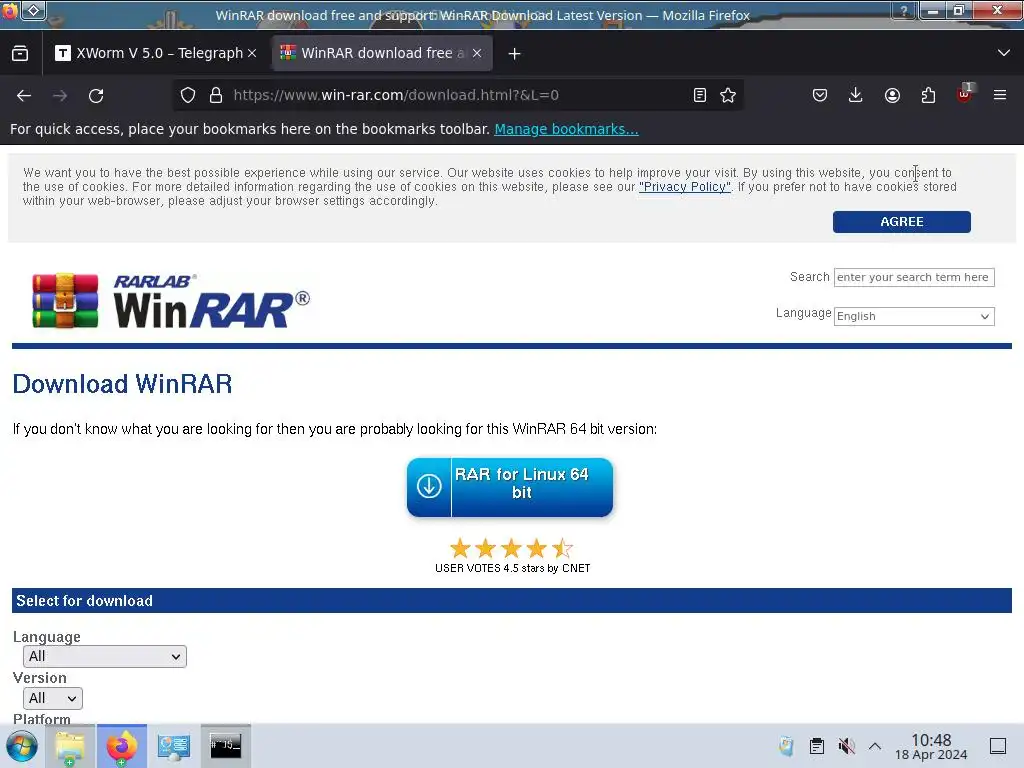Open the download Language All dropdown
1024x768 pixels.
pyautogui.click(x=104, y=656)
